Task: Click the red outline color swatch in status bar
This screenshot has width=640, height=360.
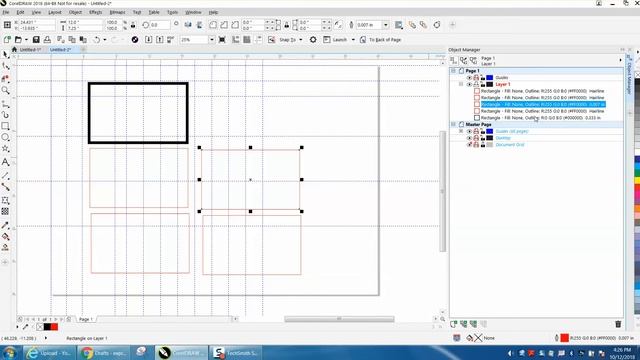Action: tap(564, 338)
